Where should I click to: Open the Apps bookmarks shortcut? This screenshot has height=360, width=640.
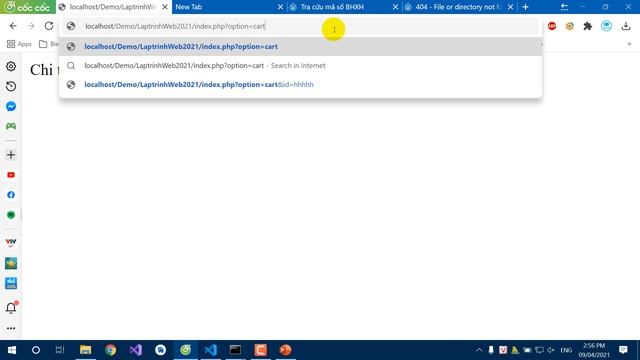pyautogui.click(x=19, y=44)
